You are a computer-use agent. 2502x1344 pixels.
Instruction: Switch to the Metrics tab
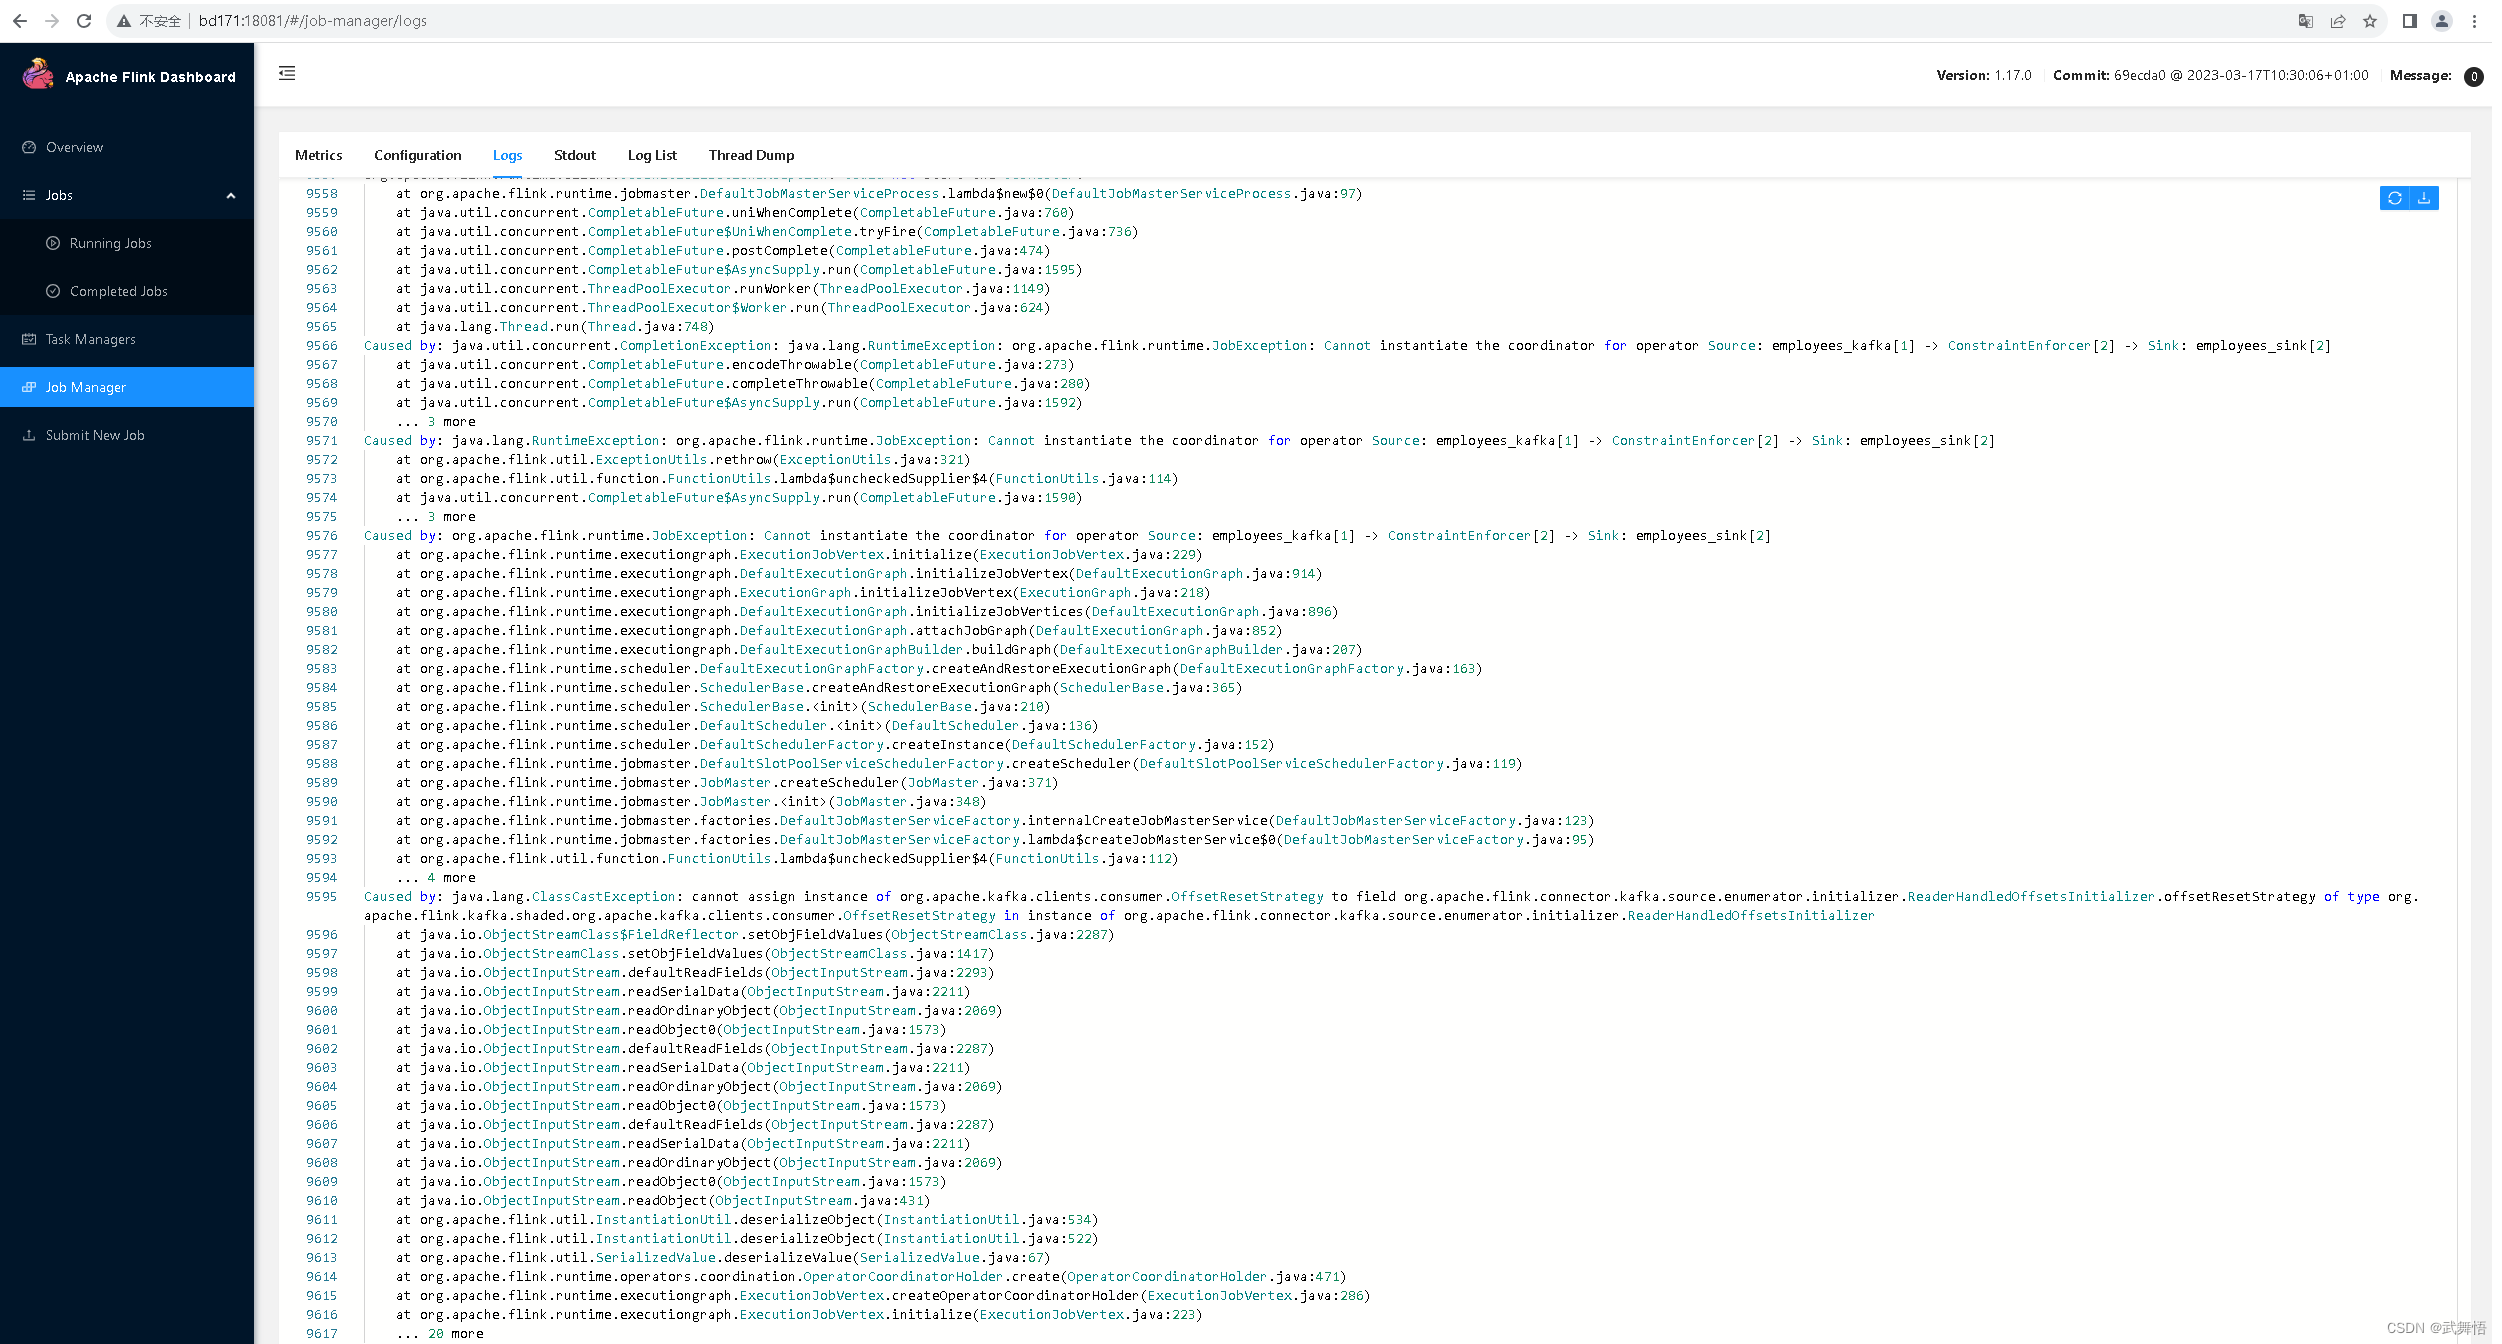[319, 155]
